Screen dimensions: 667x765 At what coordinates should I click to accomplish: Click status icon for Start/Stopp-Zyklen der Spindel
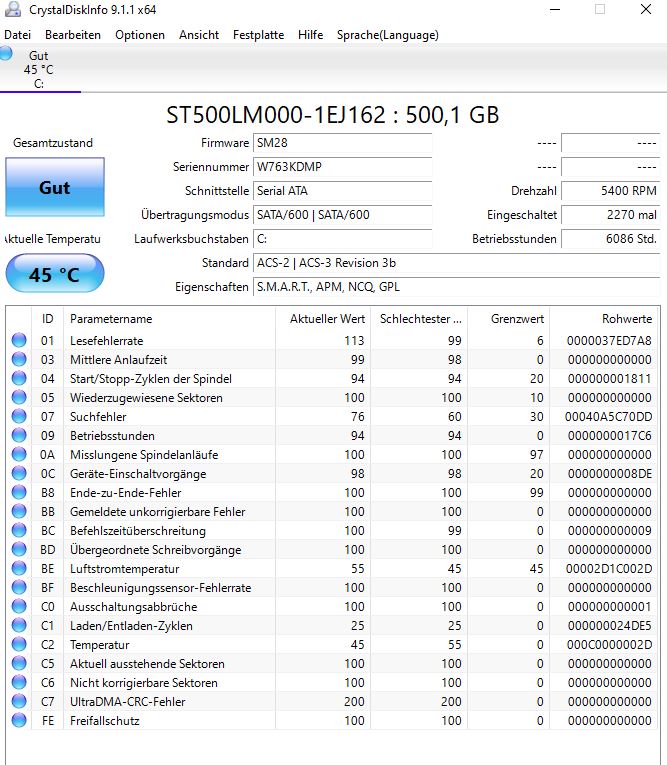click(19, 378)
